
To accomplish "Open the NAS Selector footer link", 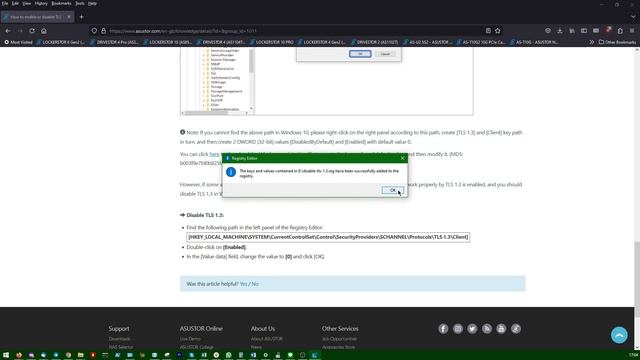I will click(121, 347).
